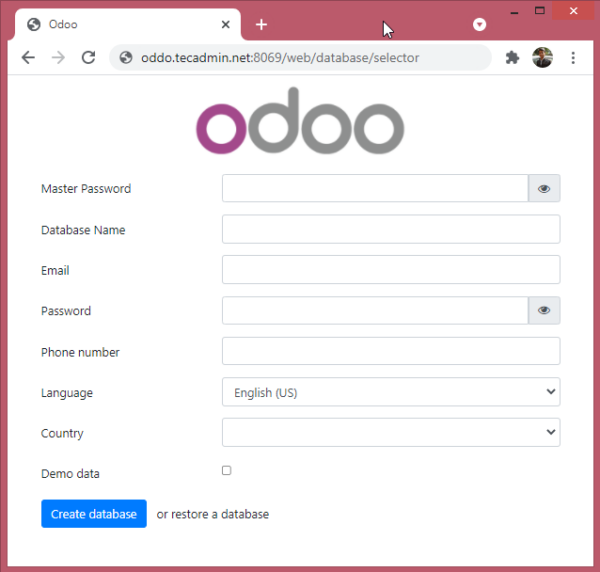Screen dimensions: 600x572
Task: Click the user profile avatar
Action: coord(542,58)
